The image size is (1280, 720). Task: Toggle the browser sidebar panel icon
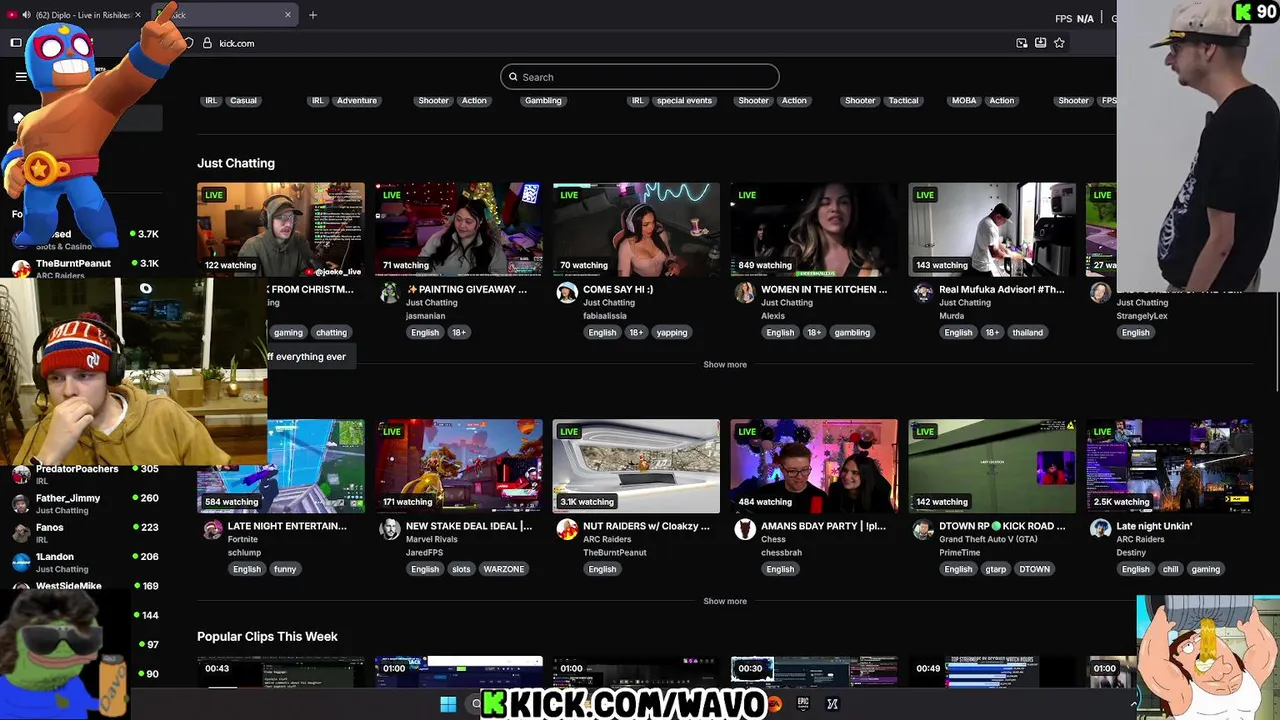(16, 43)
